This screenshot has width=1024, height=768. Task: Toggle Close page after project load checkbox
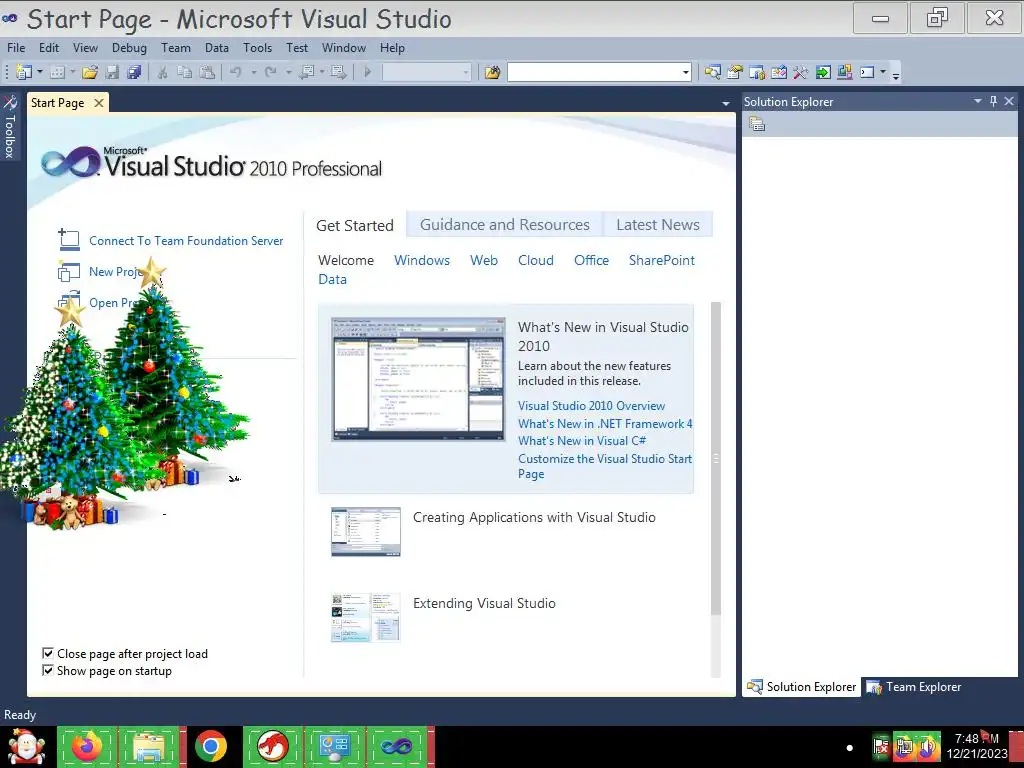click(48, 654)
